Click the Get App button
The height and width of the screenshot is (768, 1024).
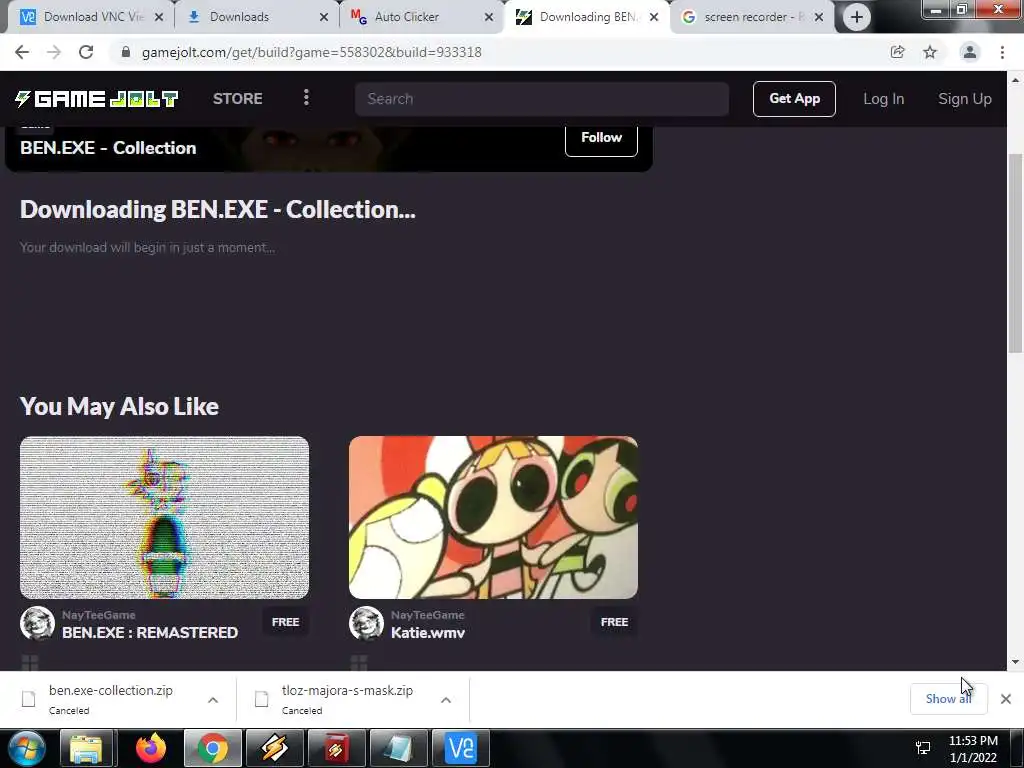coord(794,99)
